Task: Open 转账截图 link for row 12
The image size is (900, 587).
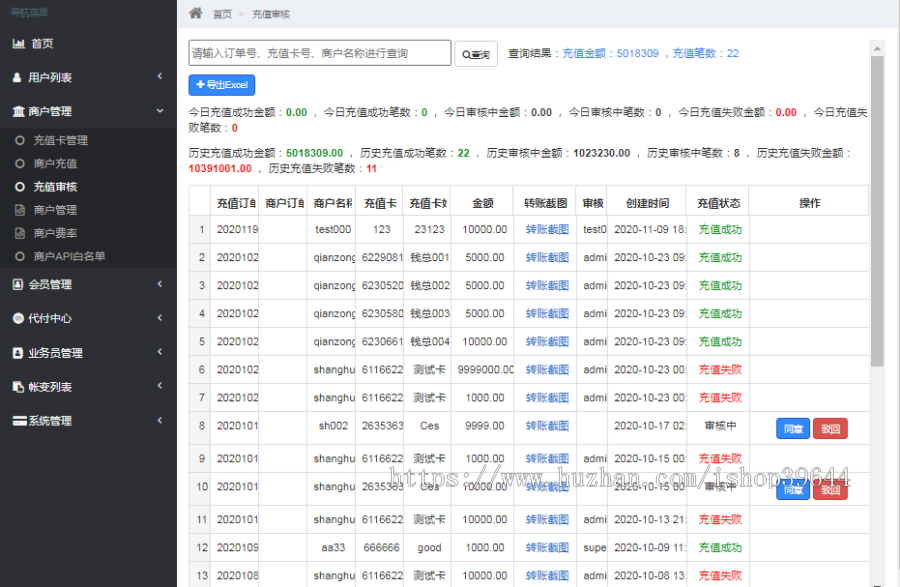Action: point(547,547)
